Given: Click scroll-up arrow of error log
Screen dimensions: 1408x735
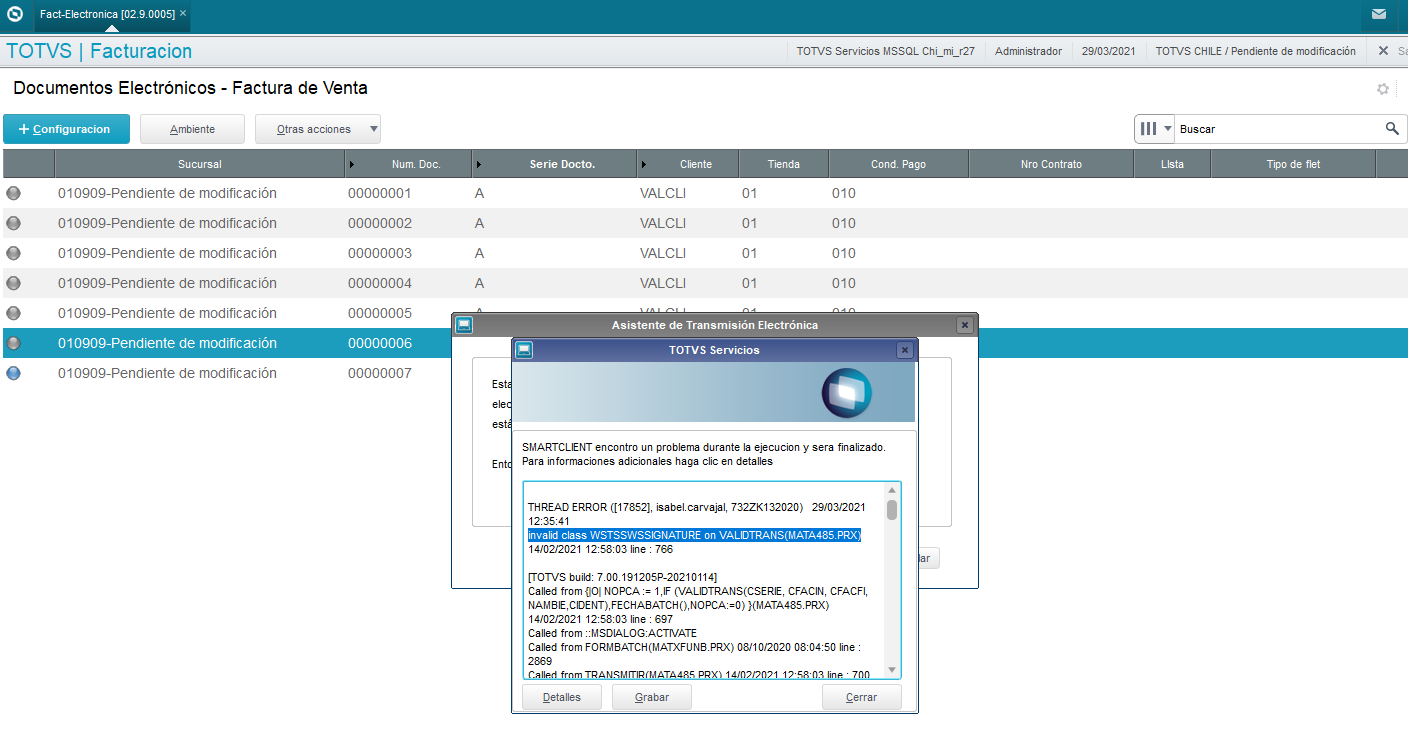Looking at the screenshot, I should click(x=892, y=490).
